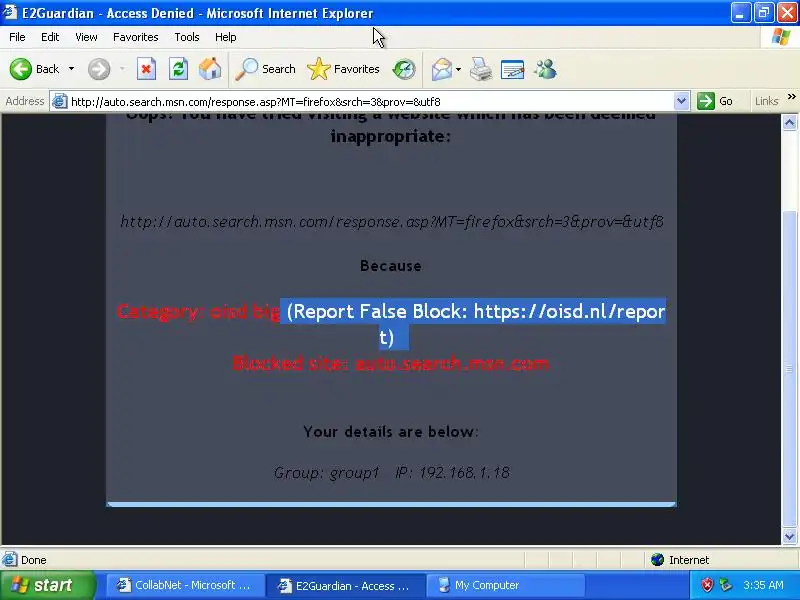Go to the Home page icon
Image resolution: width=800 pixels, height=600 pixels.
[210, 69]
